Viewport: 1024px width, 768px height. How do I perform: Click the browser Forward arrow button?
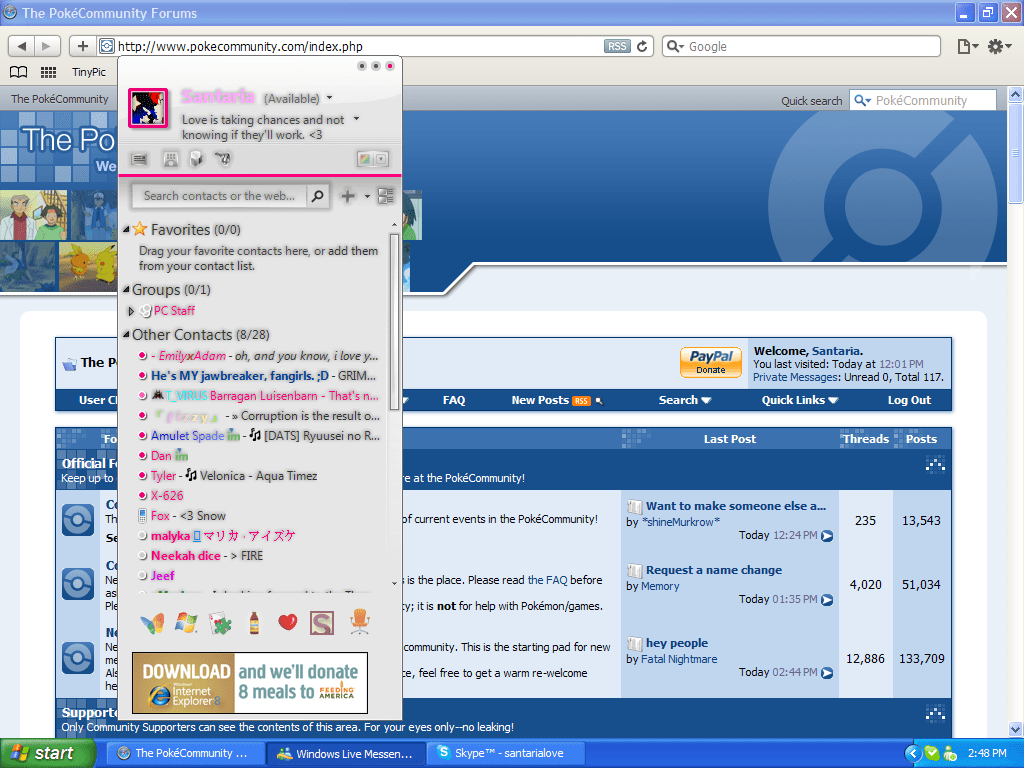click(x=46, y=46)
